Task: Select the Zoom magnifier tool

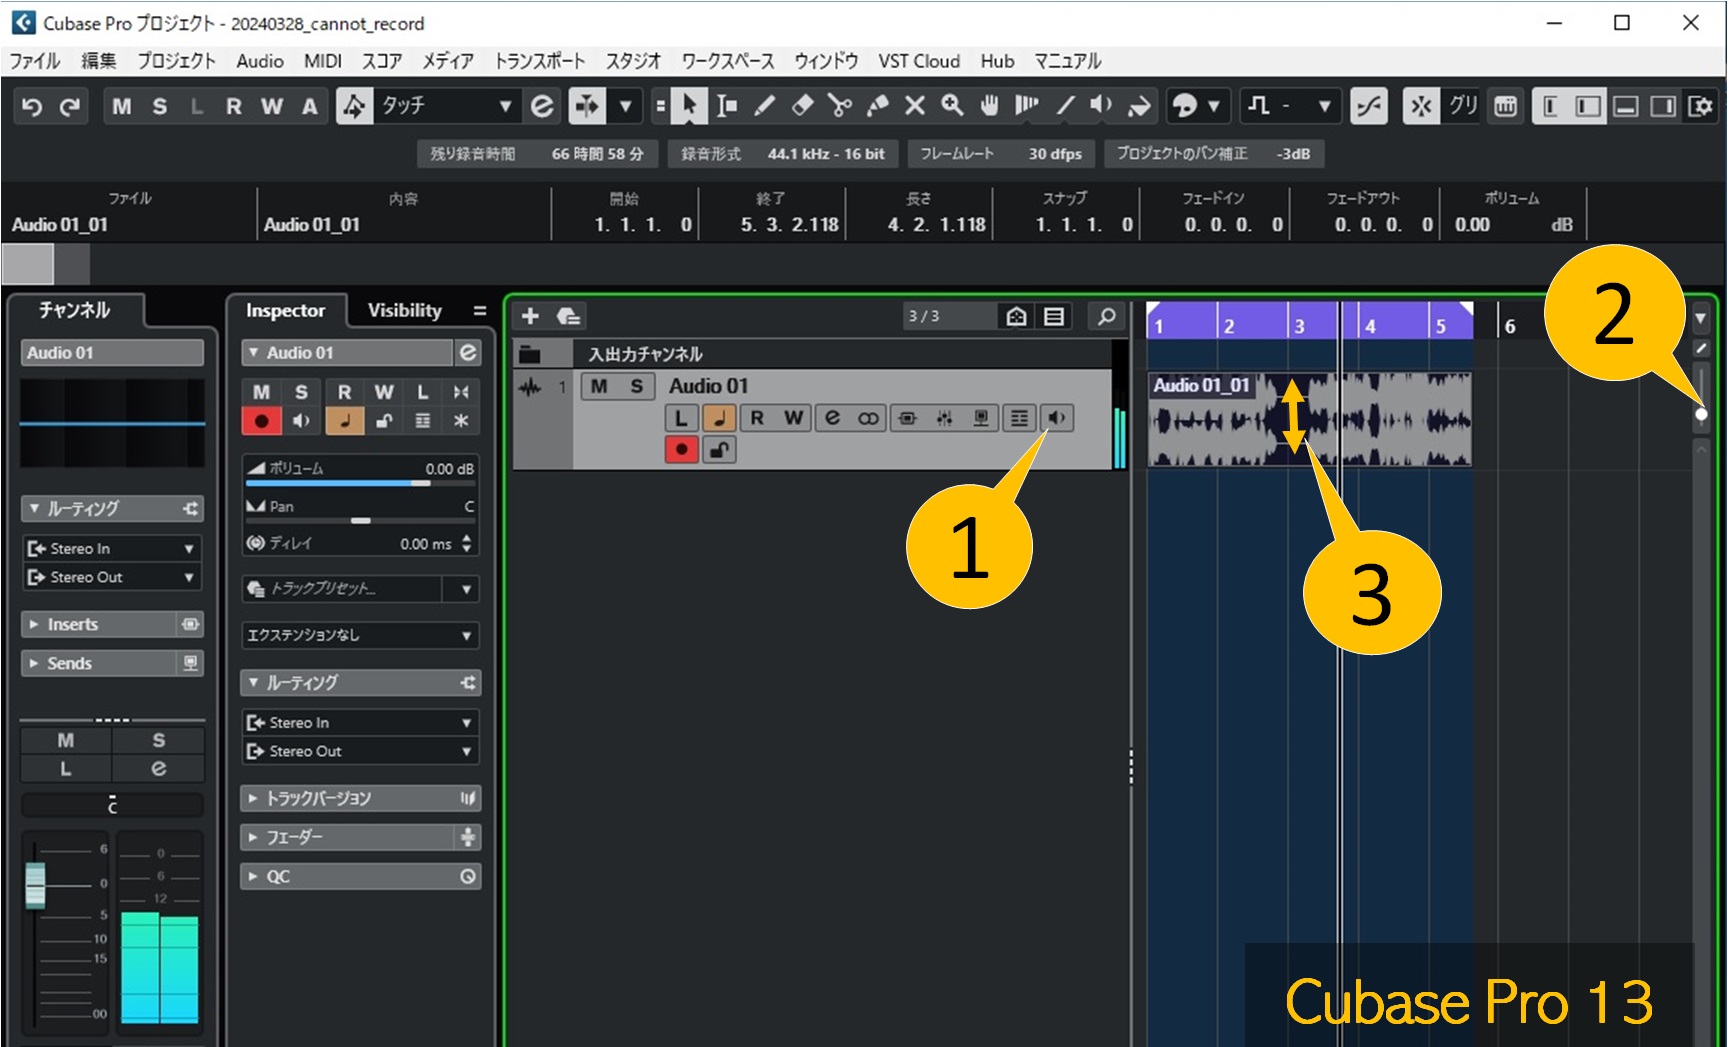Action: coord(952,106)
